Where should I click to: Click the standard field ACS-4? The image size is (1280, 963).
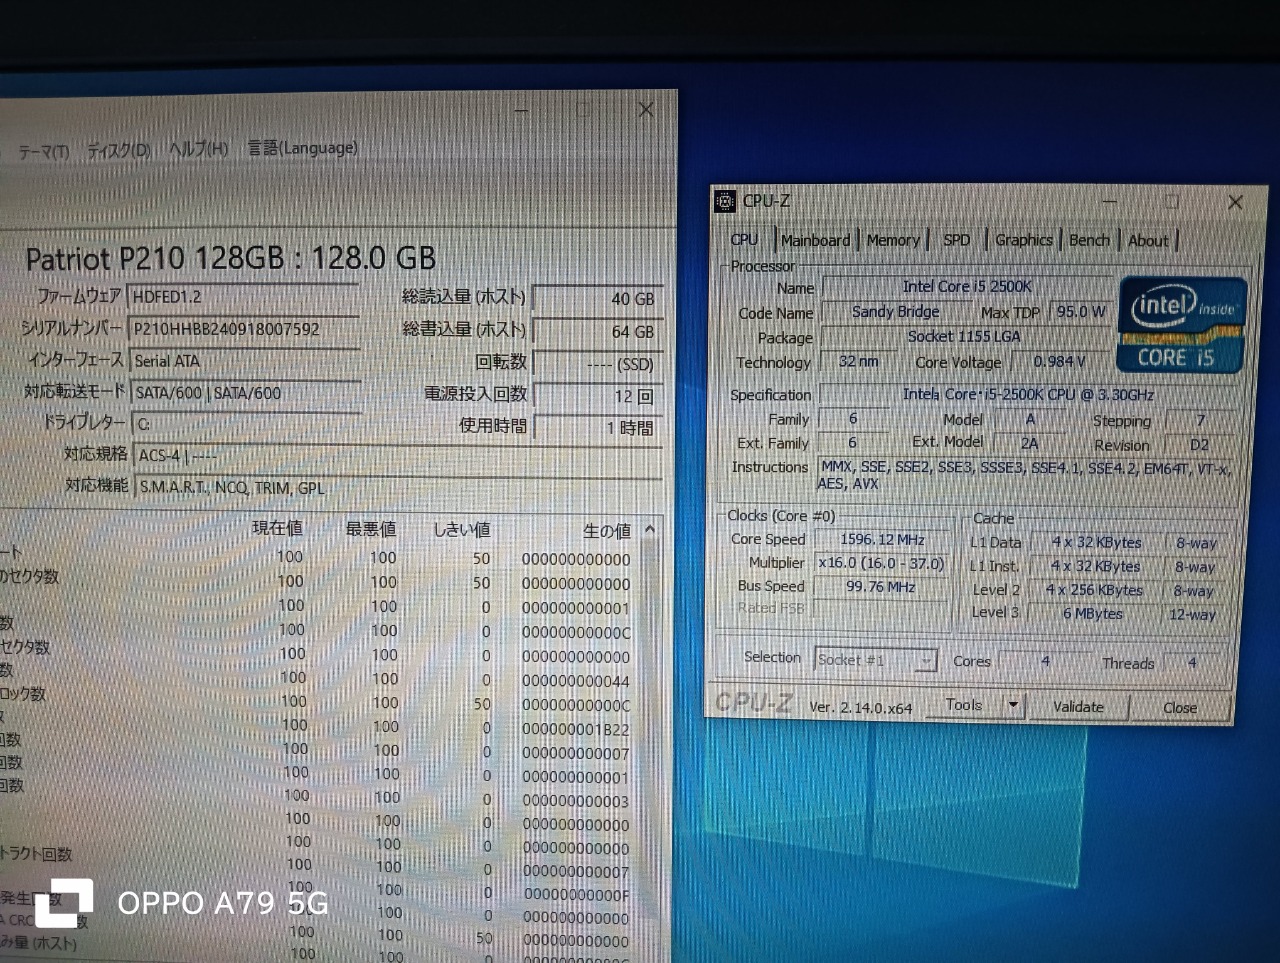click(x=397, y=456)
